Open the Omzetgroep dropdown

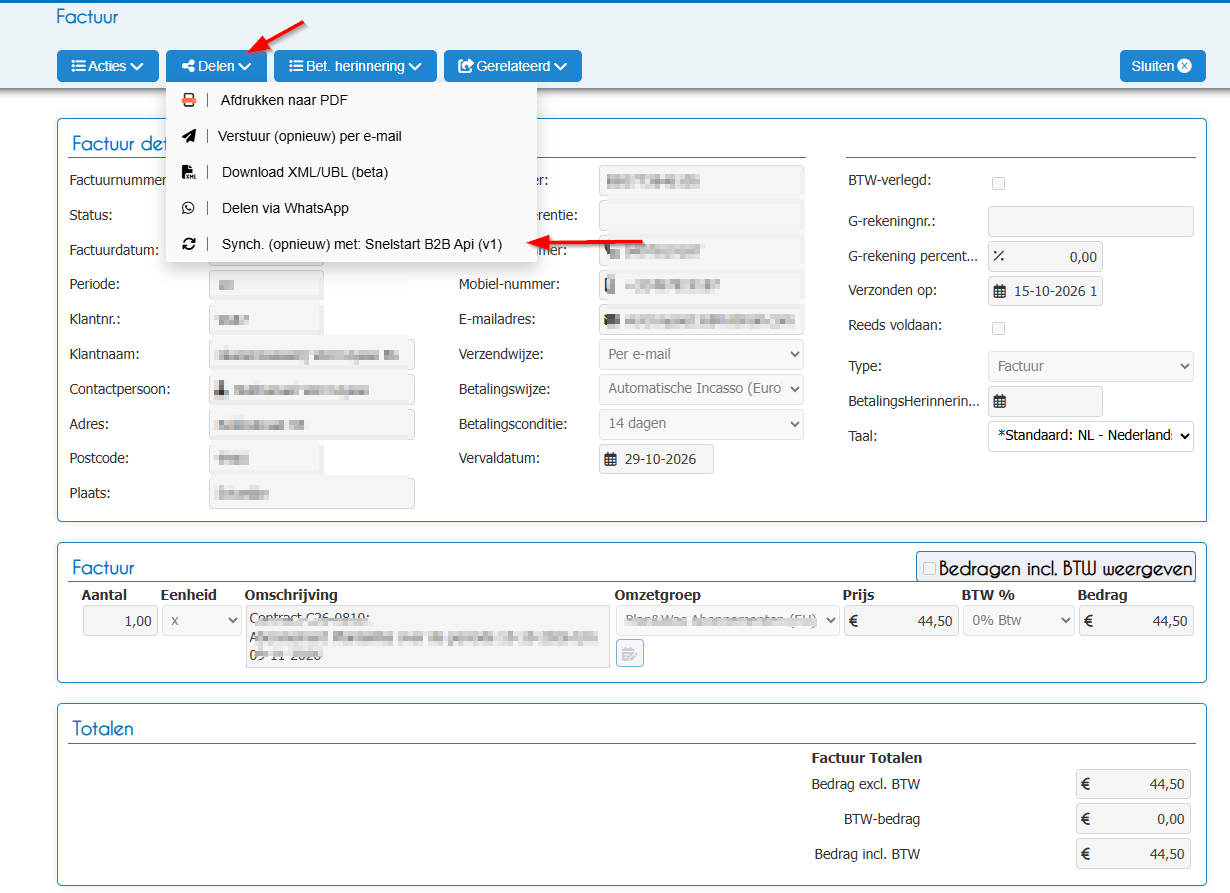coord(728,621)
